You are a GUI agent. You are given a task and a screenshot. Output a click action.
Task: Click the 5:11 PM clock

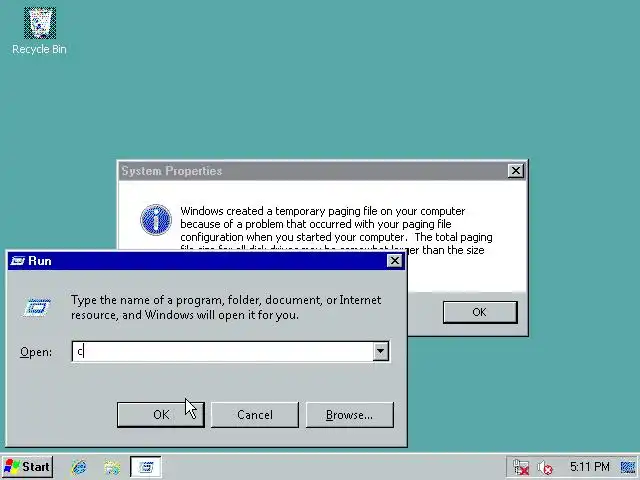click(589, 467)
